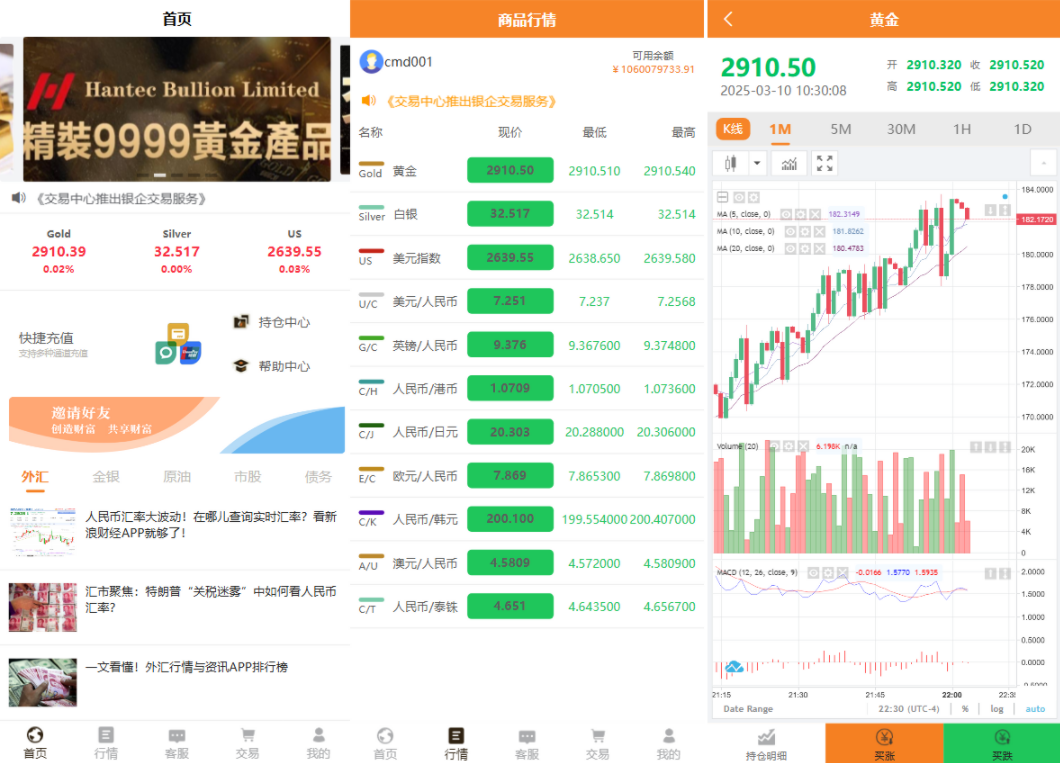Click the cmd001 user avatar
This screenshot has width=1060, height=763.
[x=370, y=61]
